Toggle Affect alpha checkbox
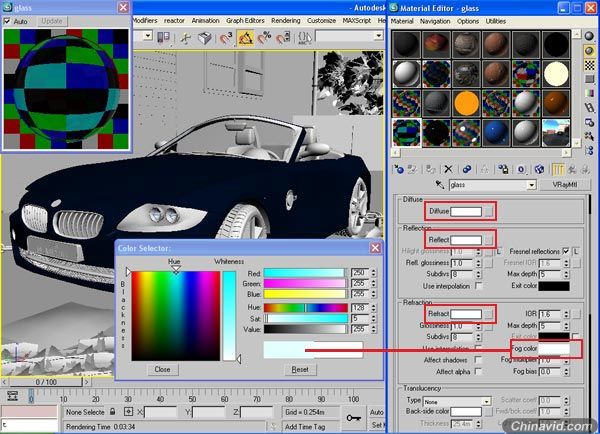This screenshot has height=434, width=600. [478, 371]
